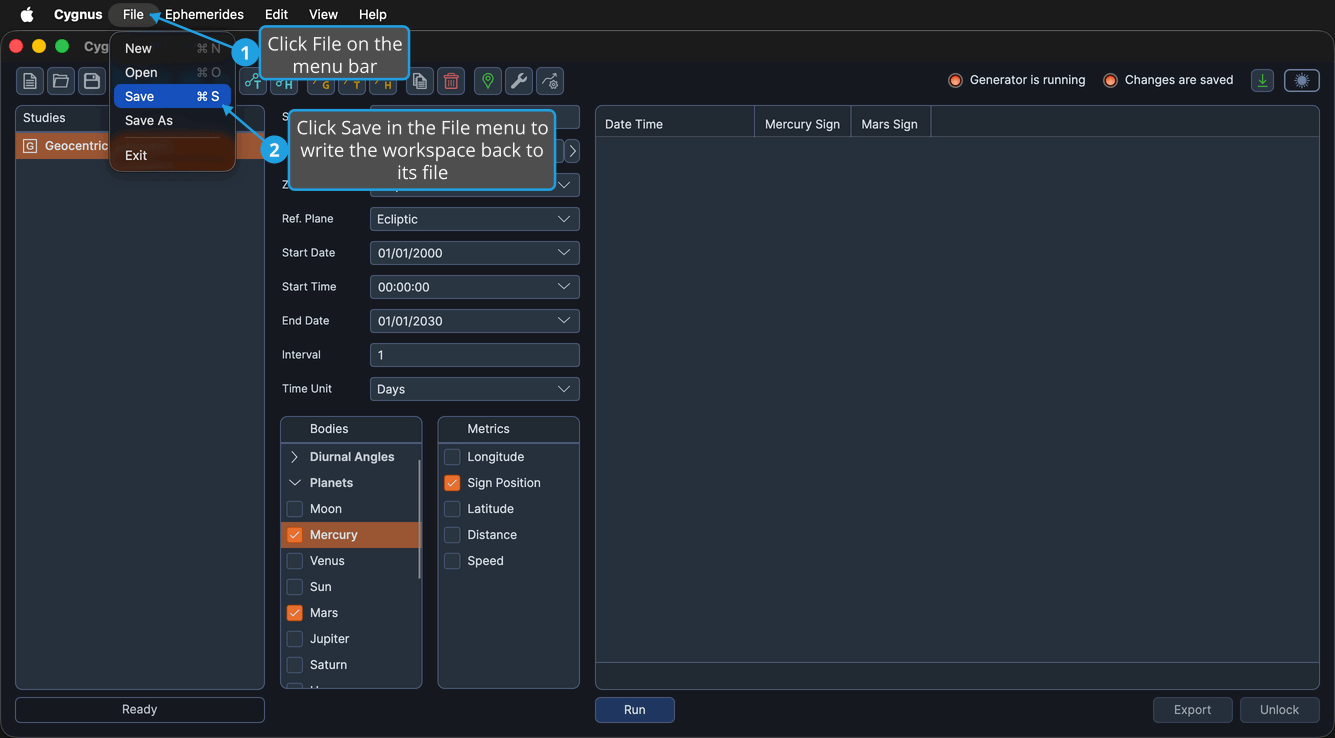Click the Export button
The image size is (1335, 738).
pos(1192,710)
